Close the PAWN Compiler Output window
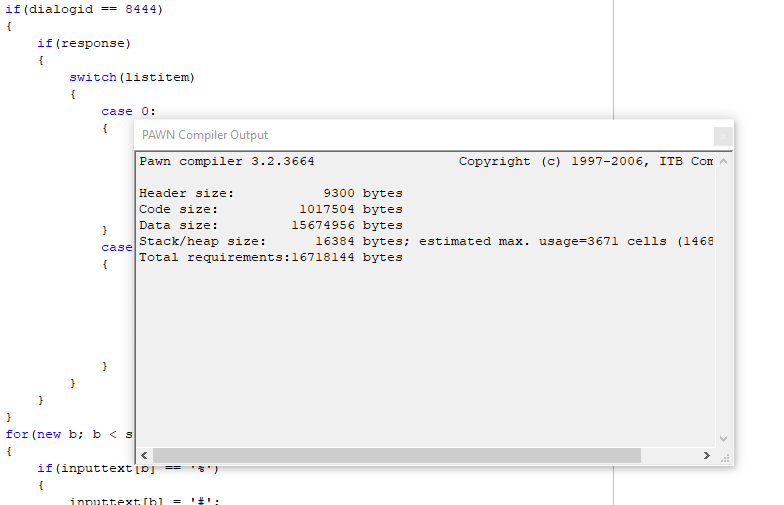Image resolution: width=784 pixels, height=505 pixels. 723,136
